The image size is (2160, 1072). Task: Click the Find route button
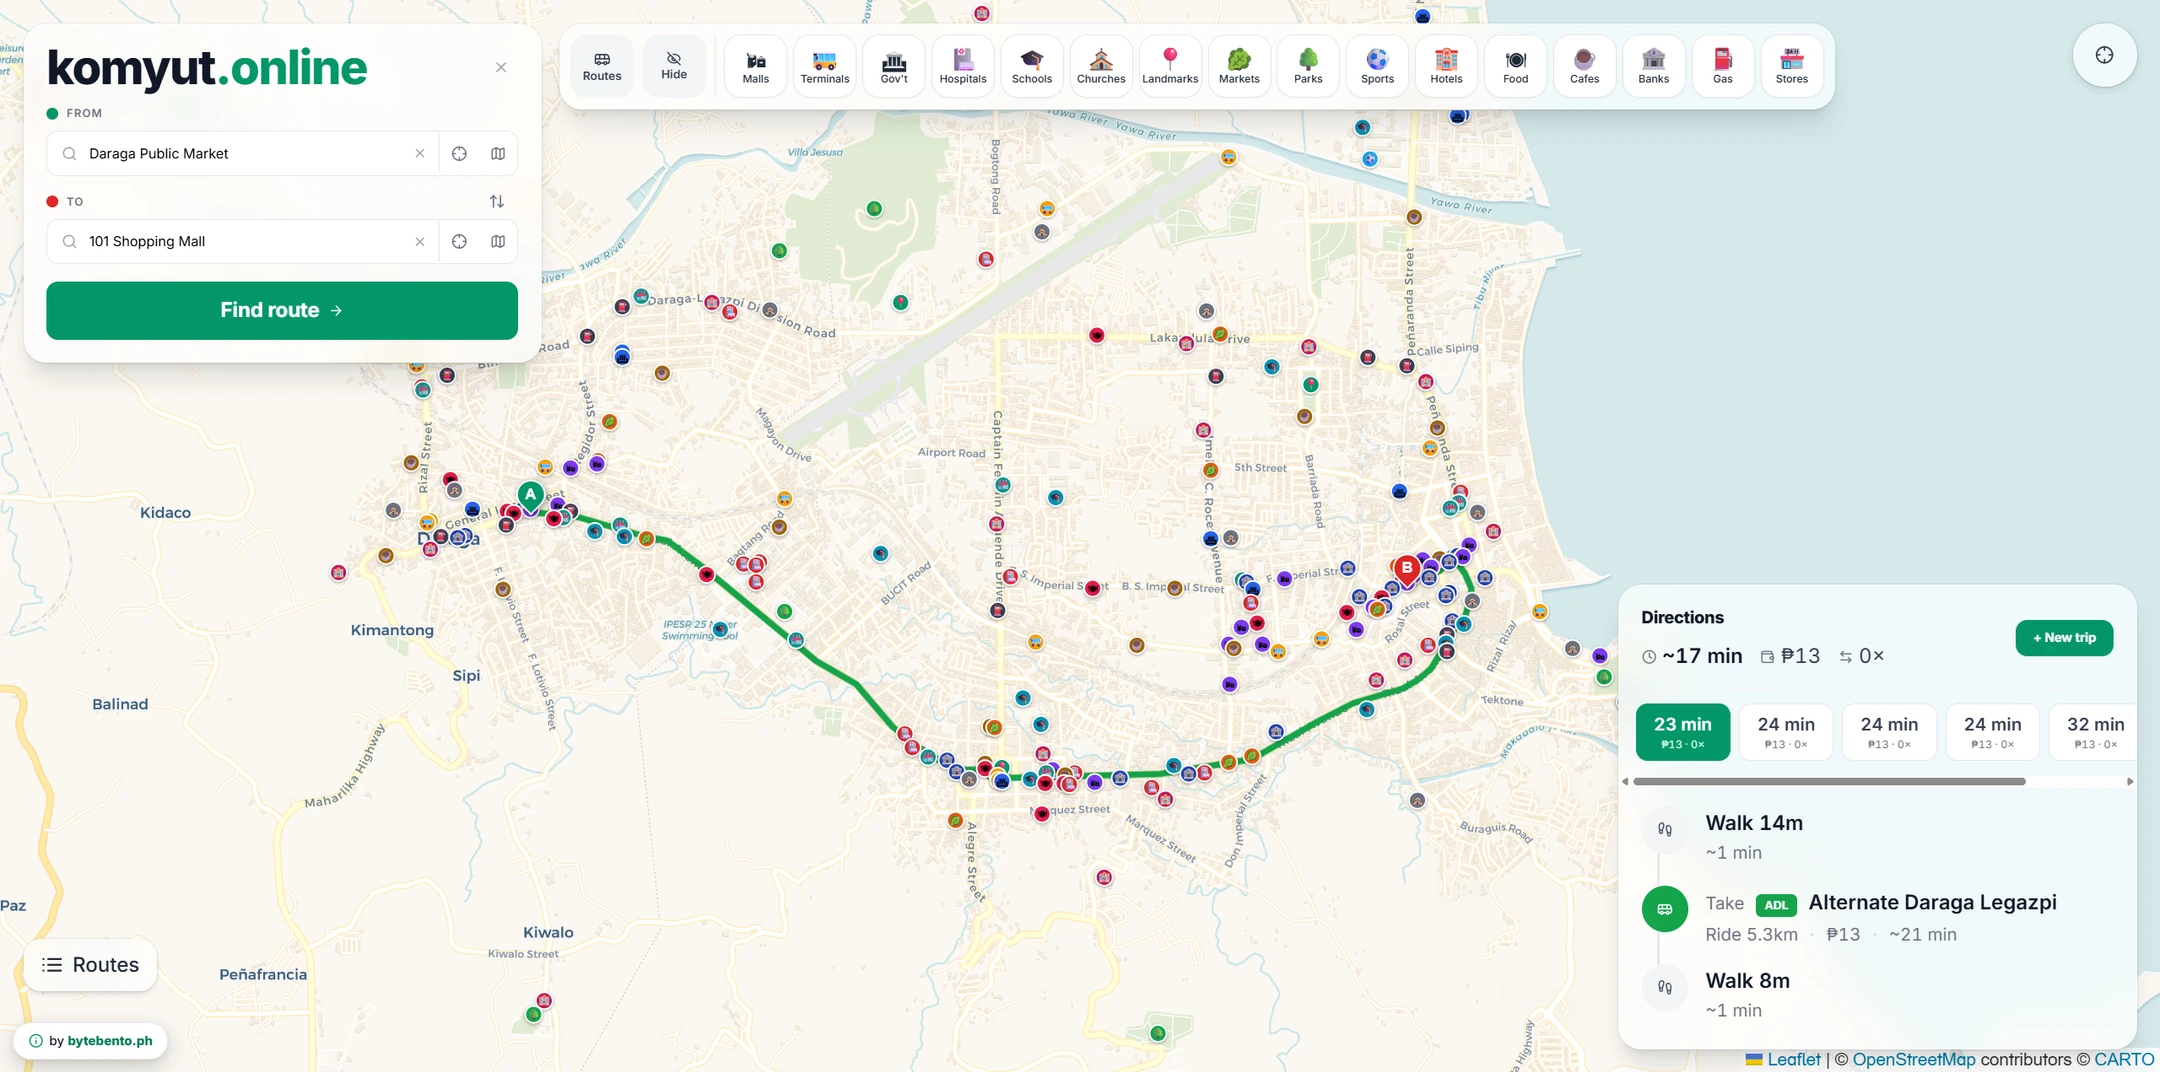[x=282, y=310]
